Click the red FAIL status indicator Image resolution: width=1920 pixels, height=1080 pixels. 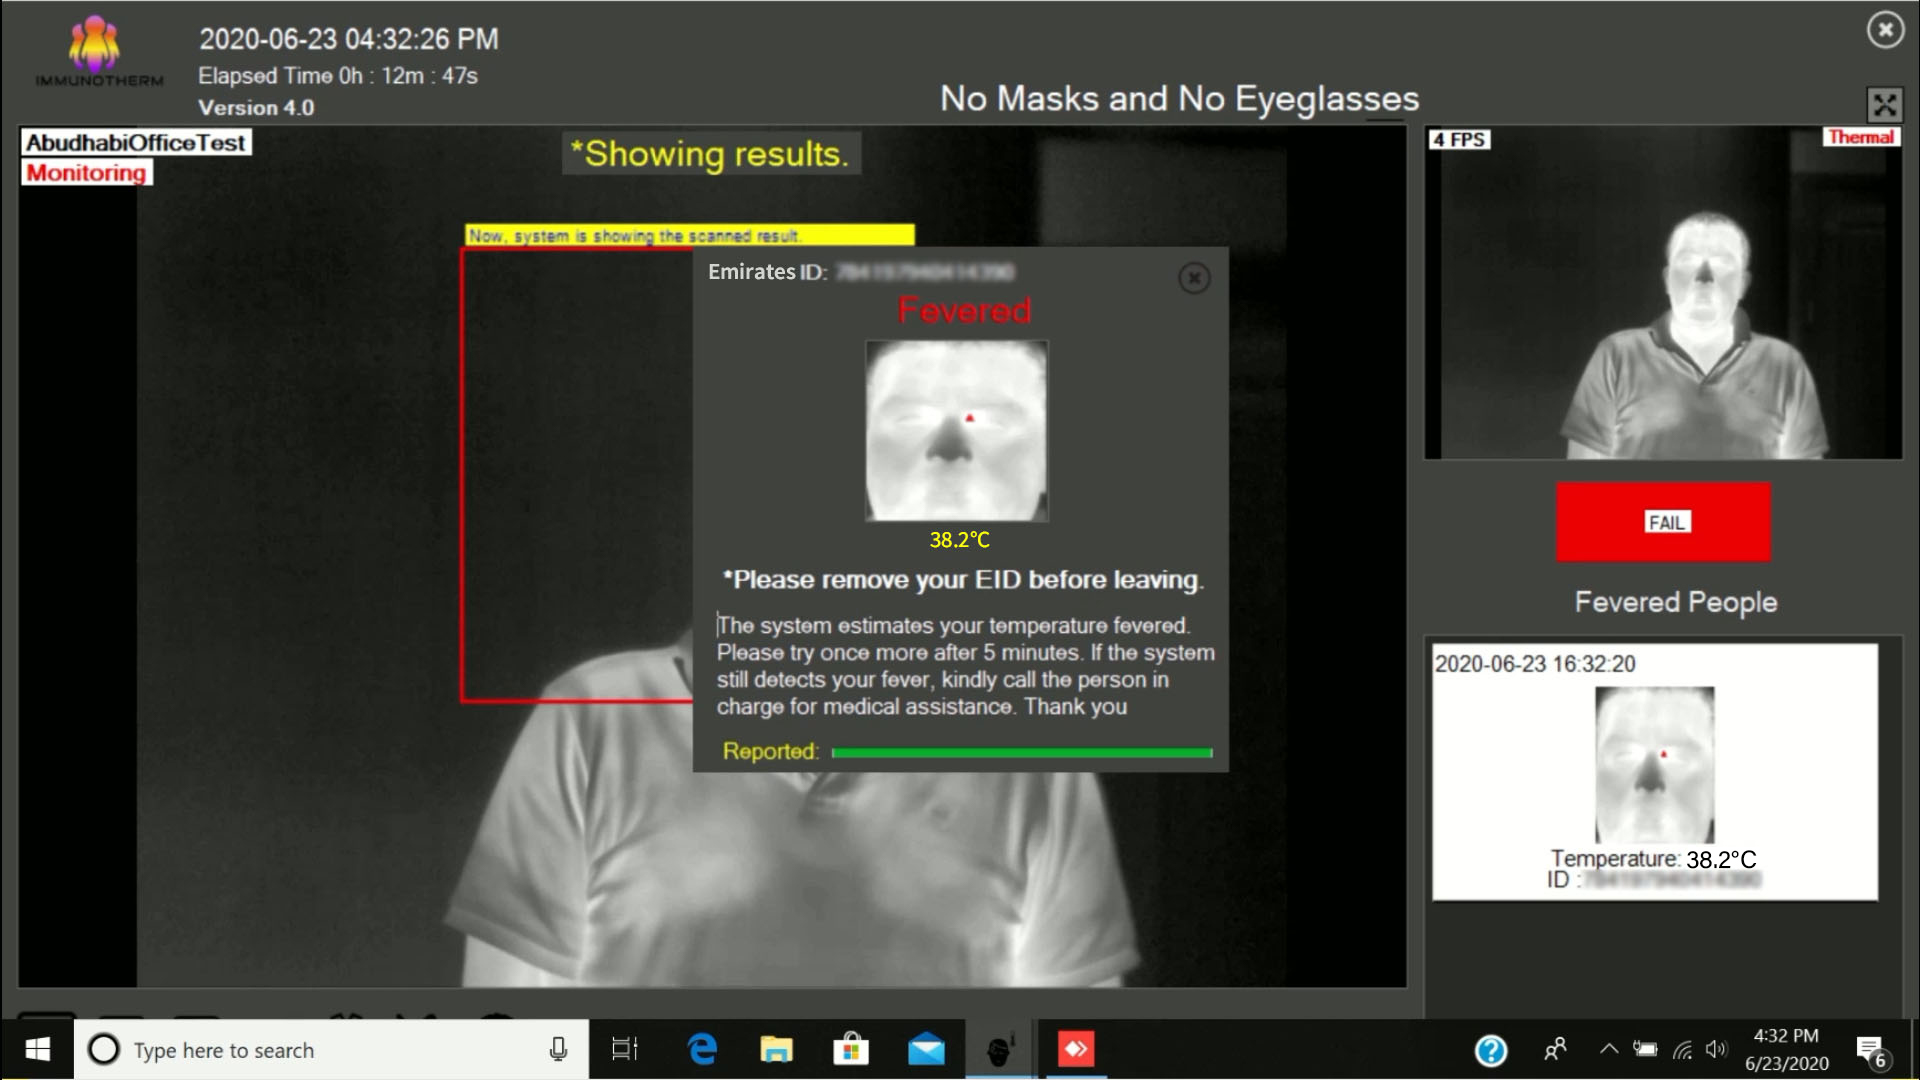coord(1663,522)
